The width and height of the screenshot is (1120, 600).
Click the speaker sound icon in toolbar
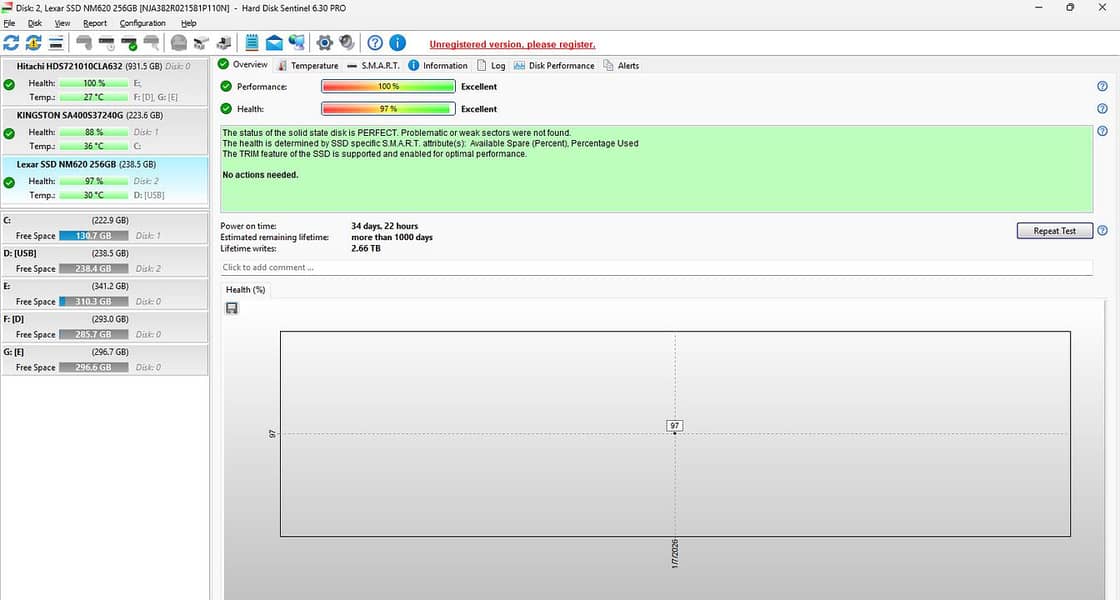coord(346,43)
